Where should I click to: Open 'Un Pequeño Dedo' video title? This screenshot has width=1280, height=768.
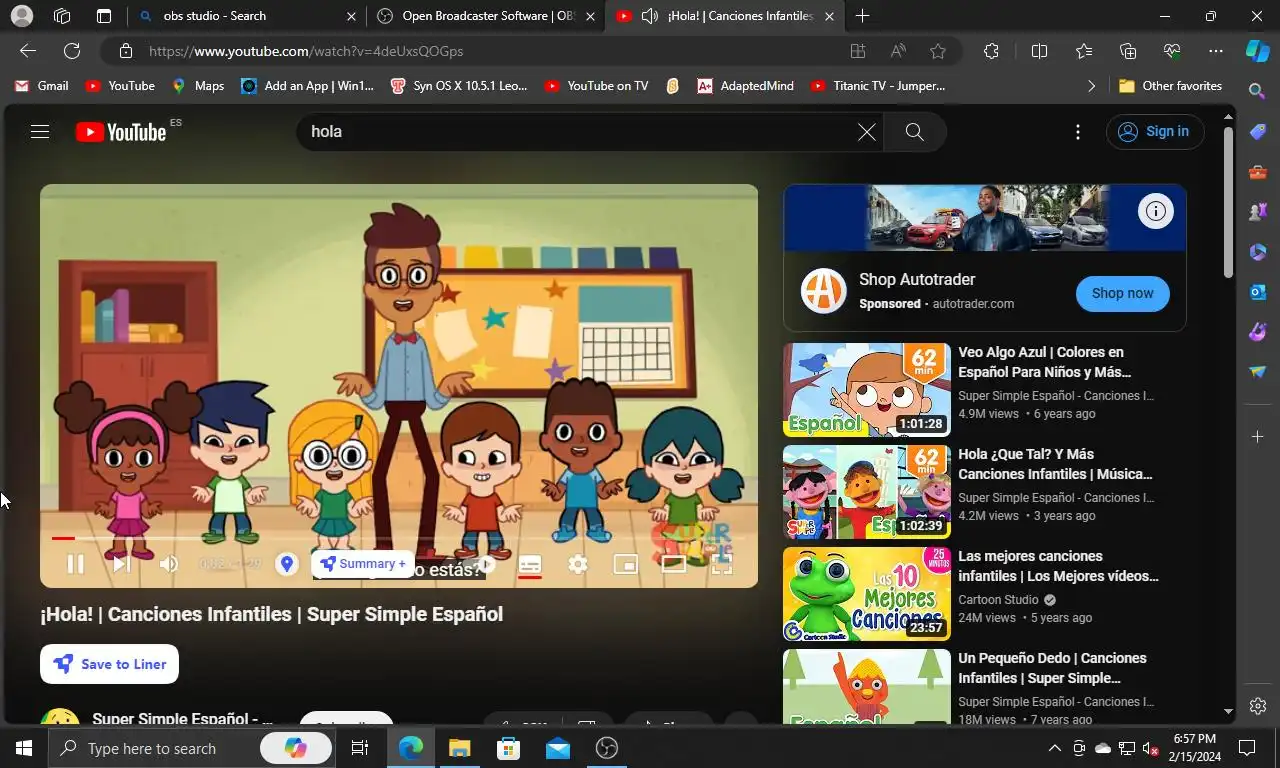tap(1052, 668)
